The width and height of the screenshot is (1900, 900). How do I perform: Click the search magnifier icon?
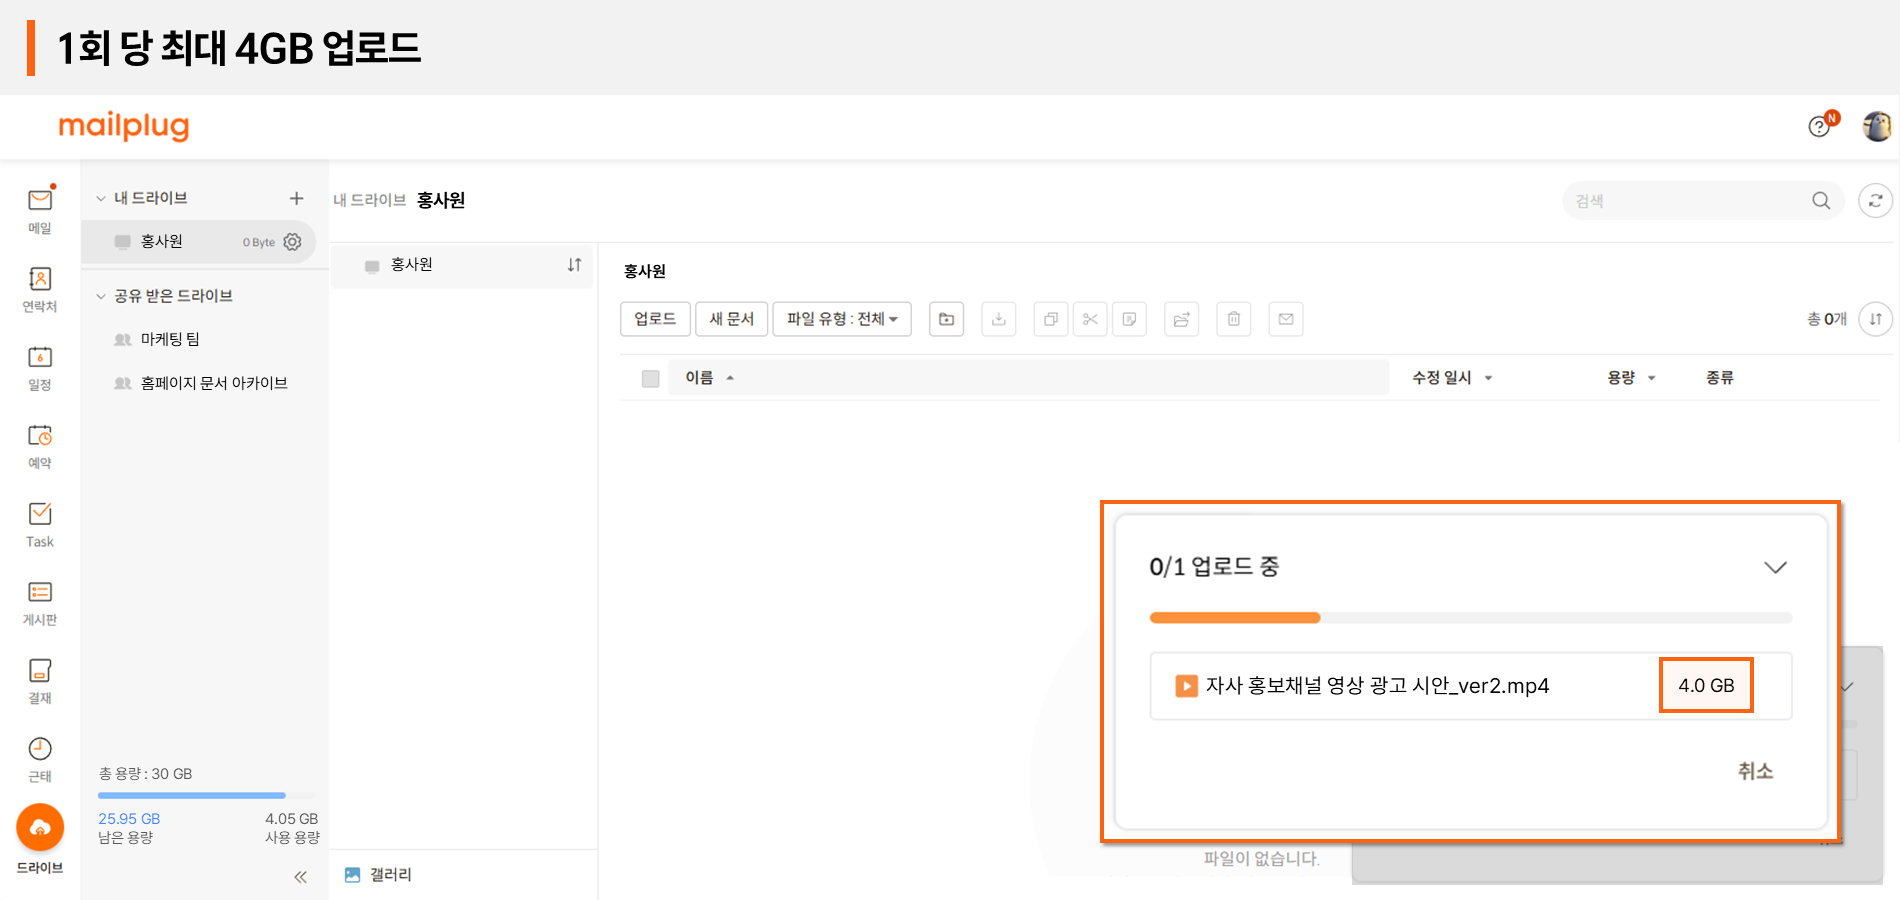pyautogui.click(x=1821, y=200)
